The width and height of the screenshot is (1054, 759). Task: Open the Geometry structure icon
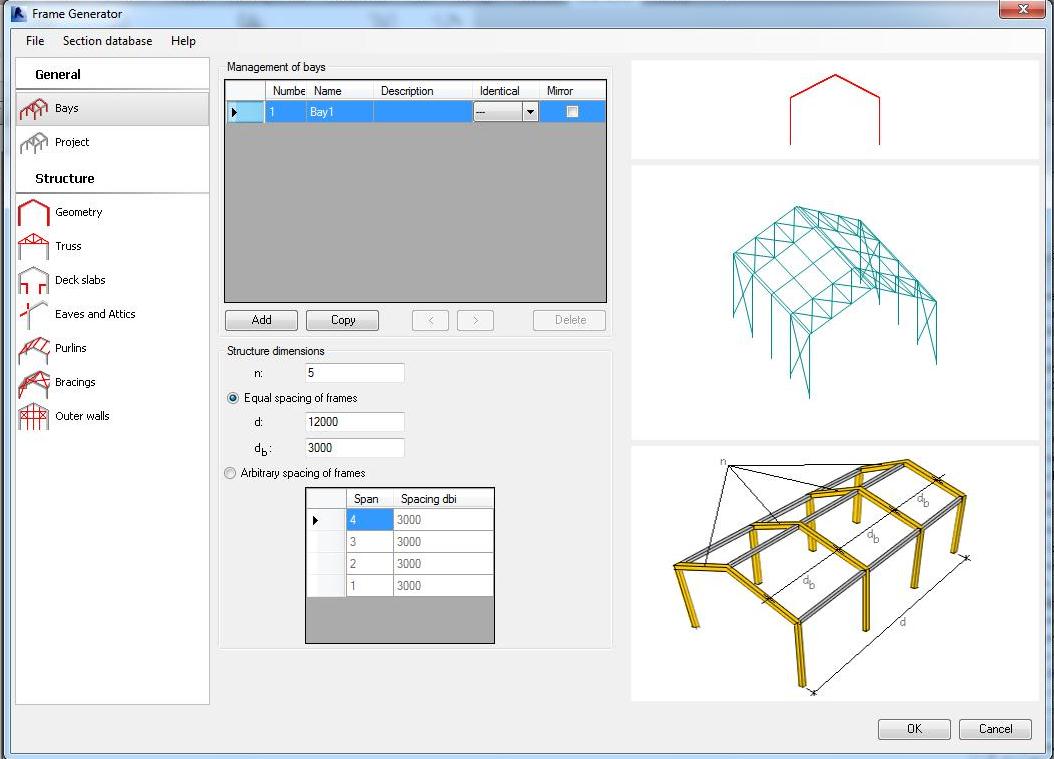click(34, 212)
